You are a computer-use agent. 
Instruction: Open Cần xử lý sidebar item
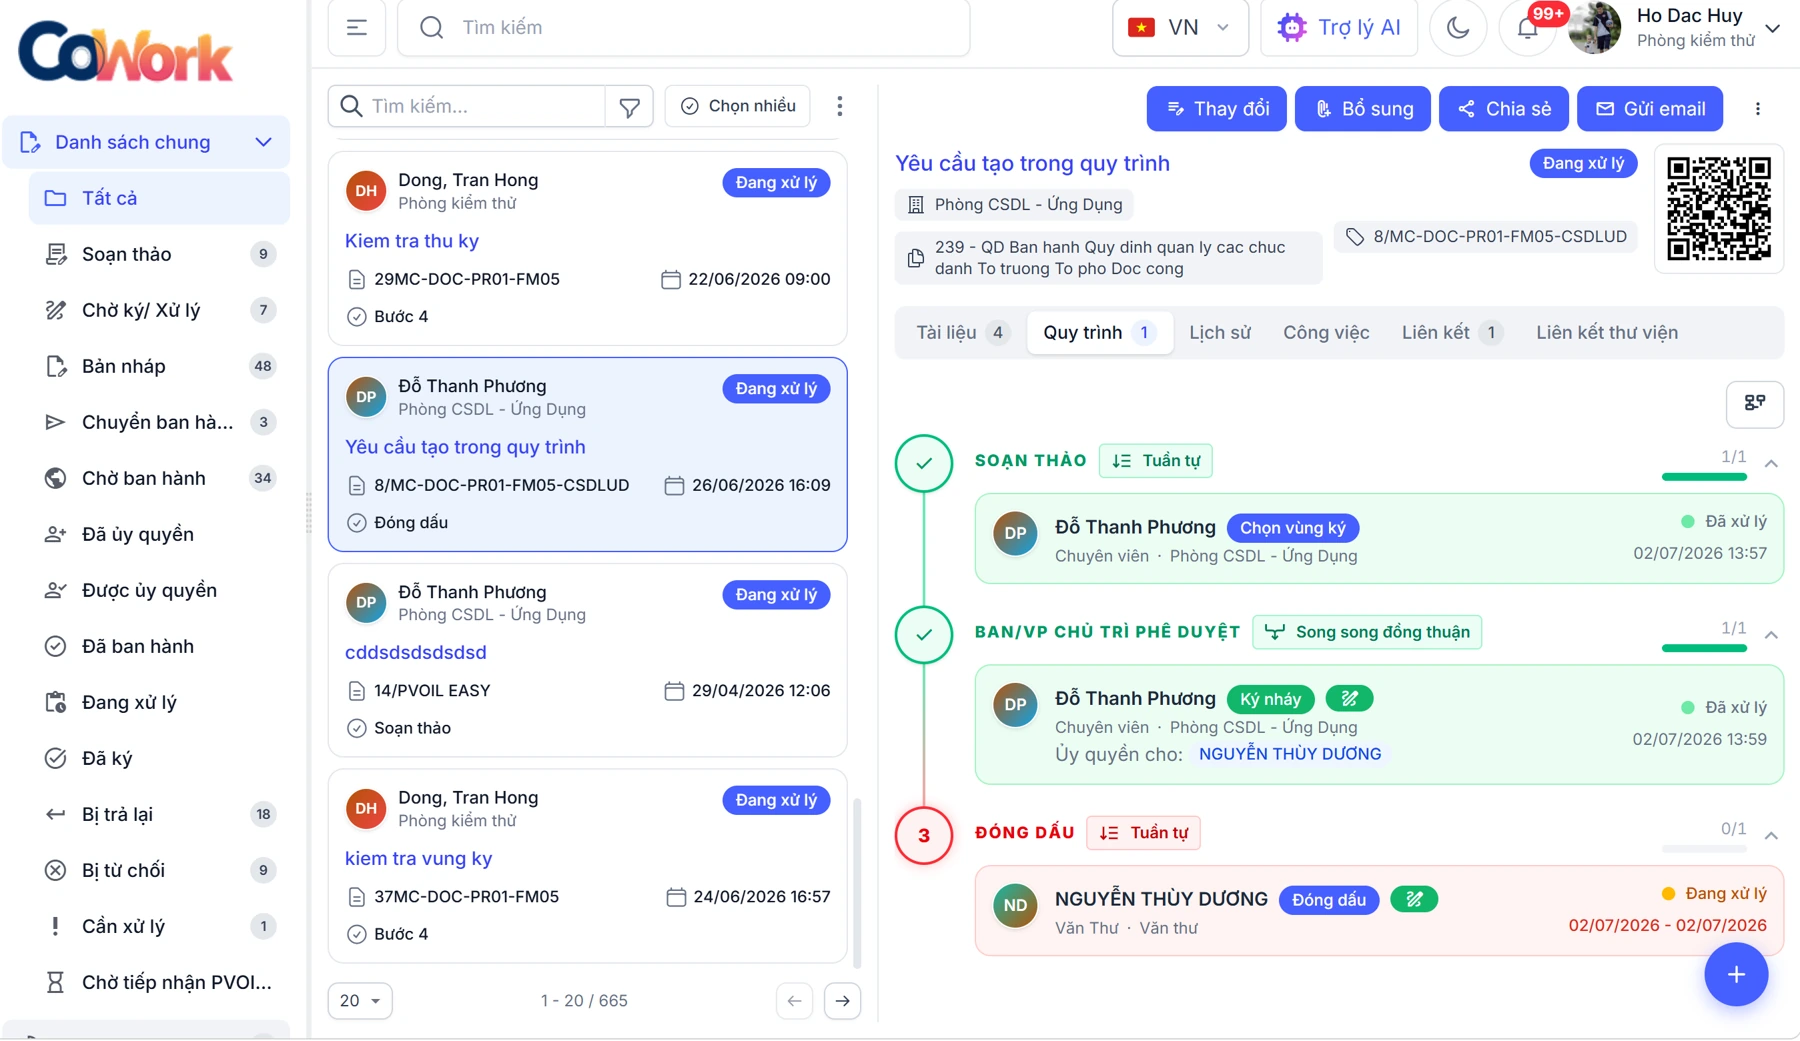coord(159,926)
